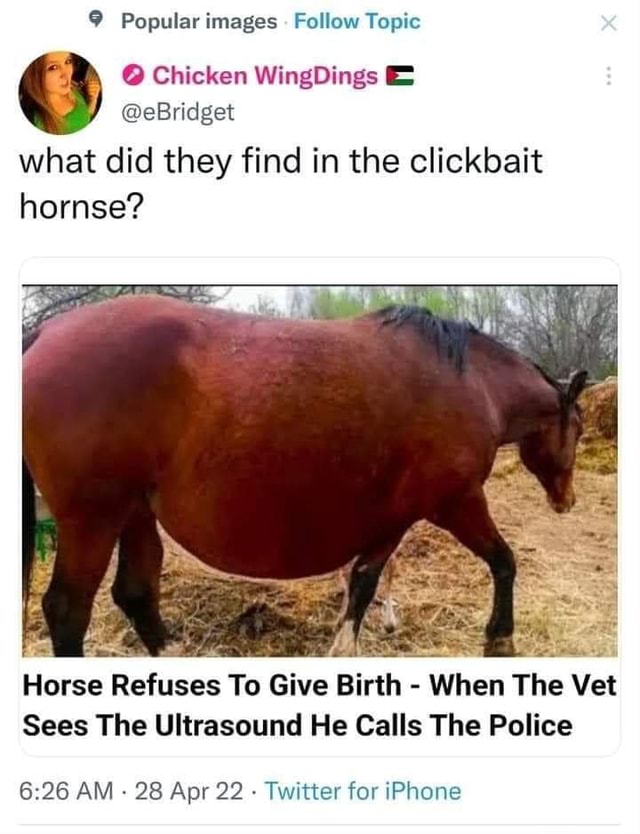
Task: Open the three-dot more options menu
Action: [x=609, y=76]
